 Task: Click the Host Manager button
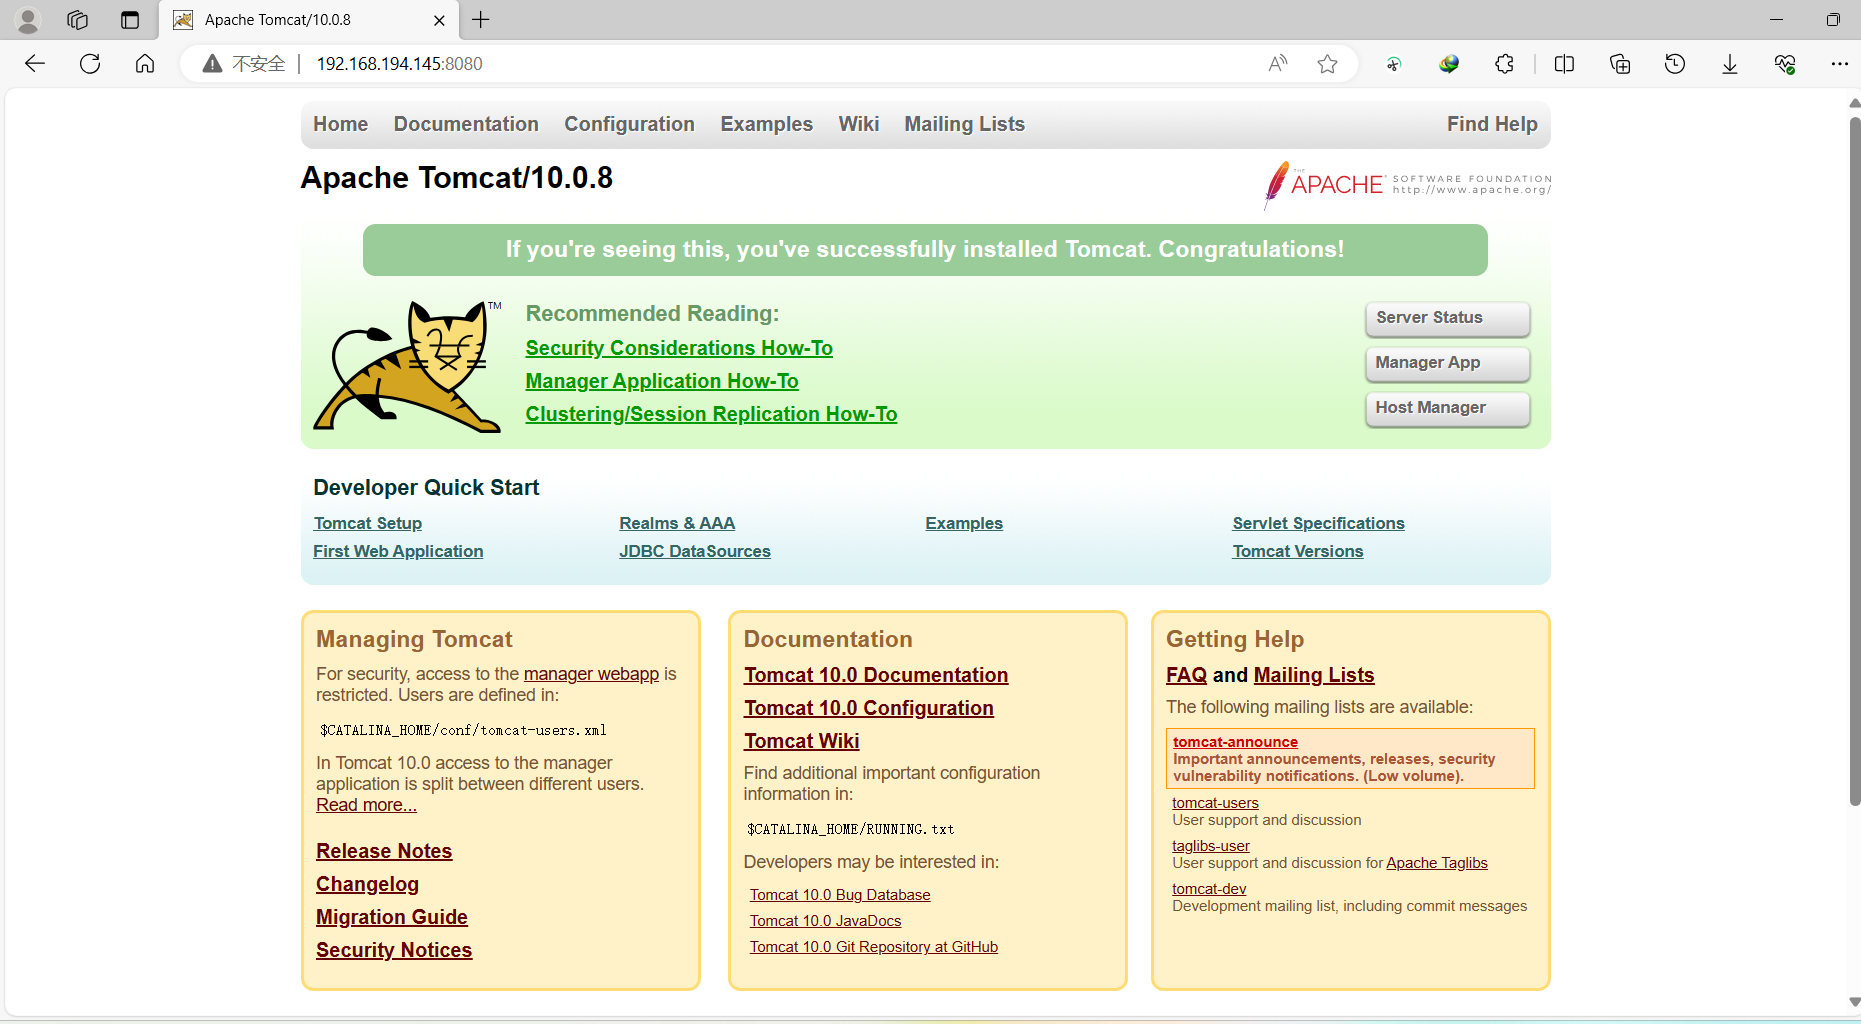tap(1447, 408)
